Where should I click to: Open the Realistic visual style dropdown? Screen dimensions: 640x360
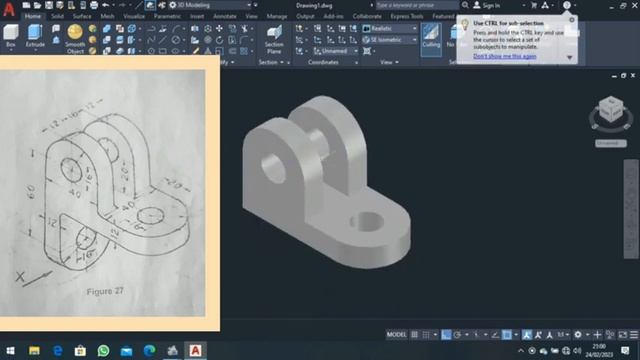click(x=390, y=29)
